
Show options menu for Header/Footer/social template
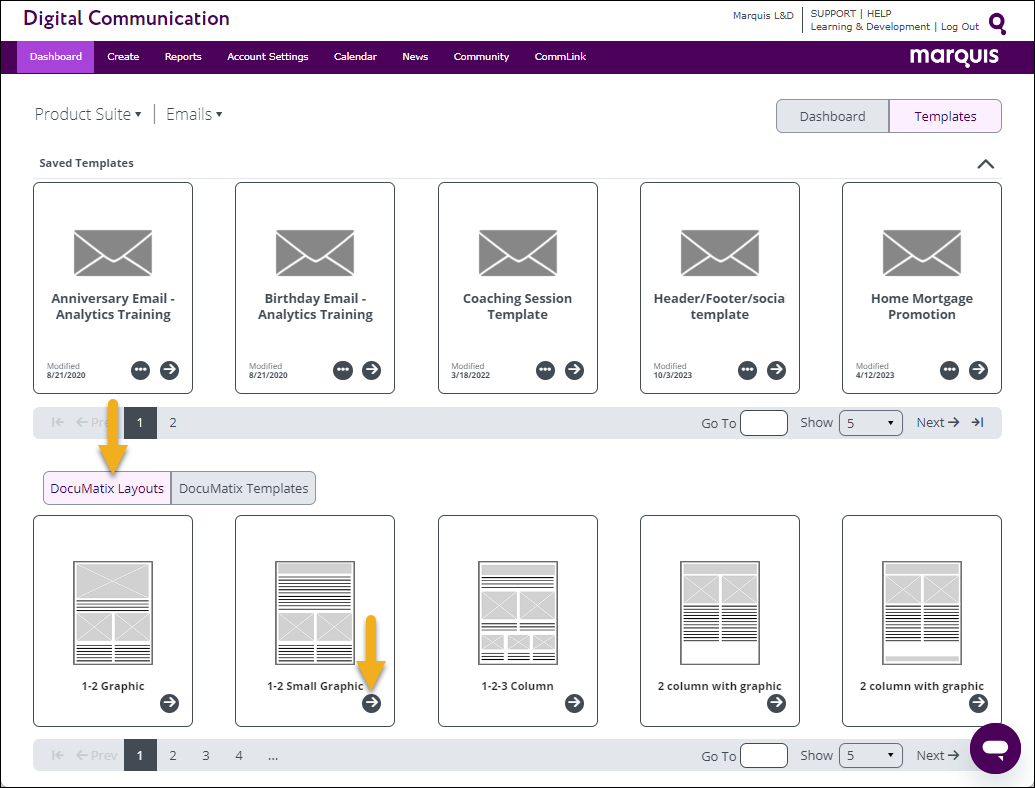pyautogui.click(x=747, y=370)
